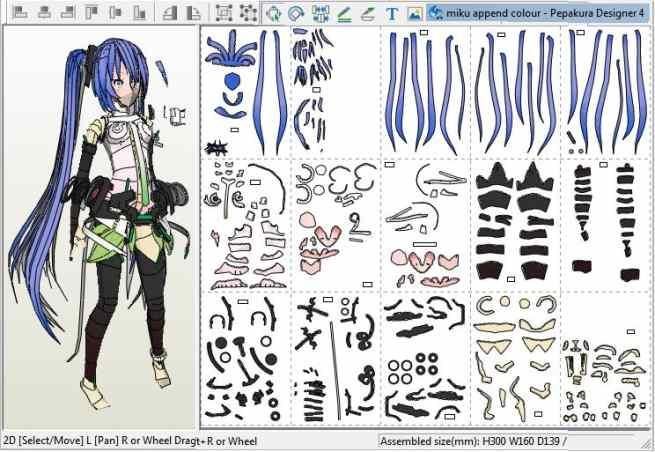Select the insert image tool
Viewport: 655px width, 452px height.
pos(414,14)
